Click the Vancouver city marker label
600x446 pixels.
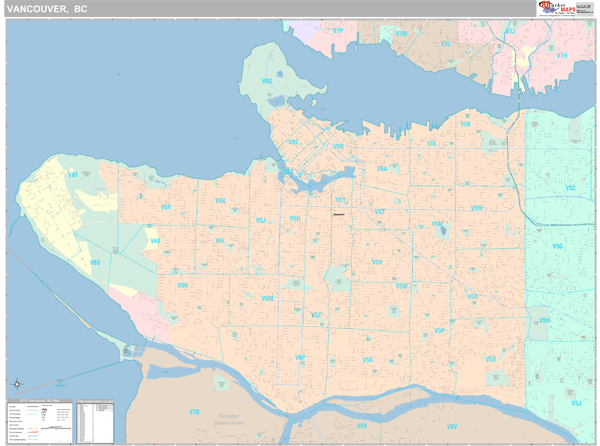[338, 213]
